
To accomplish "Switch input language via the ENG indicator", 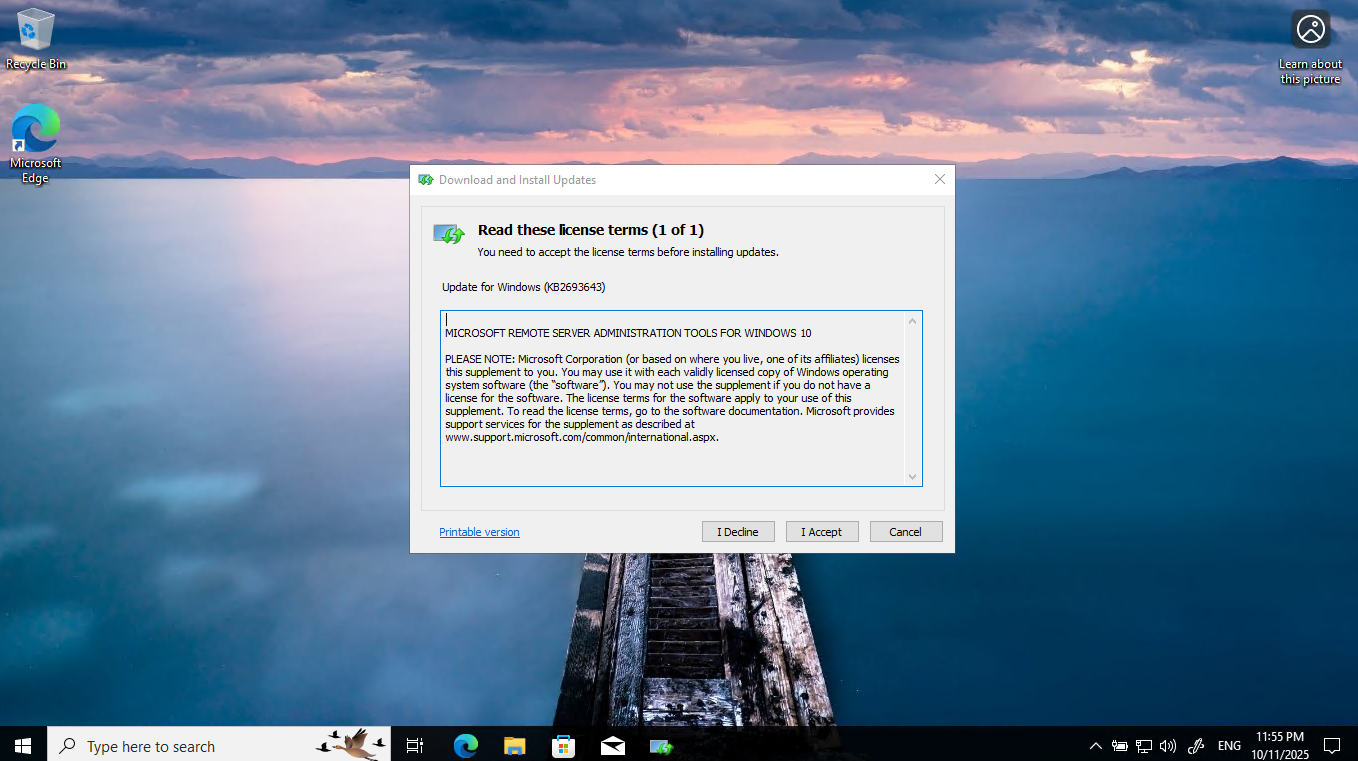I will click(1229, 745).
